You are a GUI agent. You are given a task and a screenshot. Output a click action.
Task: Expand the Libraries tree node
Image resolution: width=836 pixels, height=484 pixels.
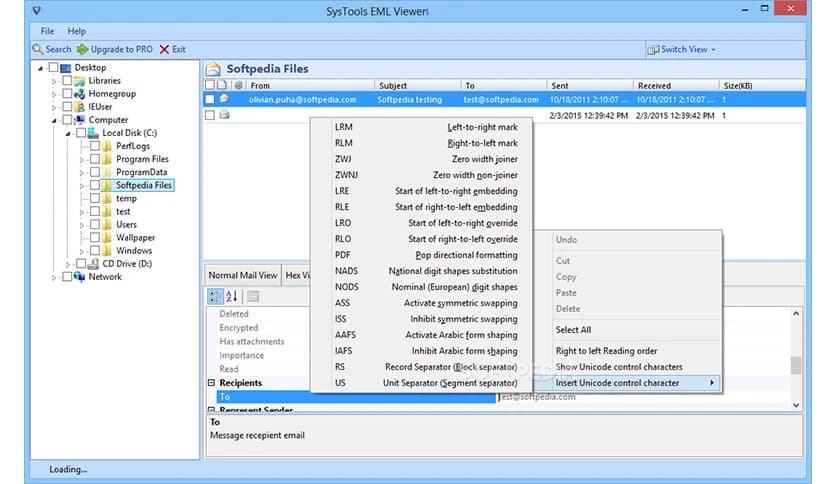tap(54, 81)
